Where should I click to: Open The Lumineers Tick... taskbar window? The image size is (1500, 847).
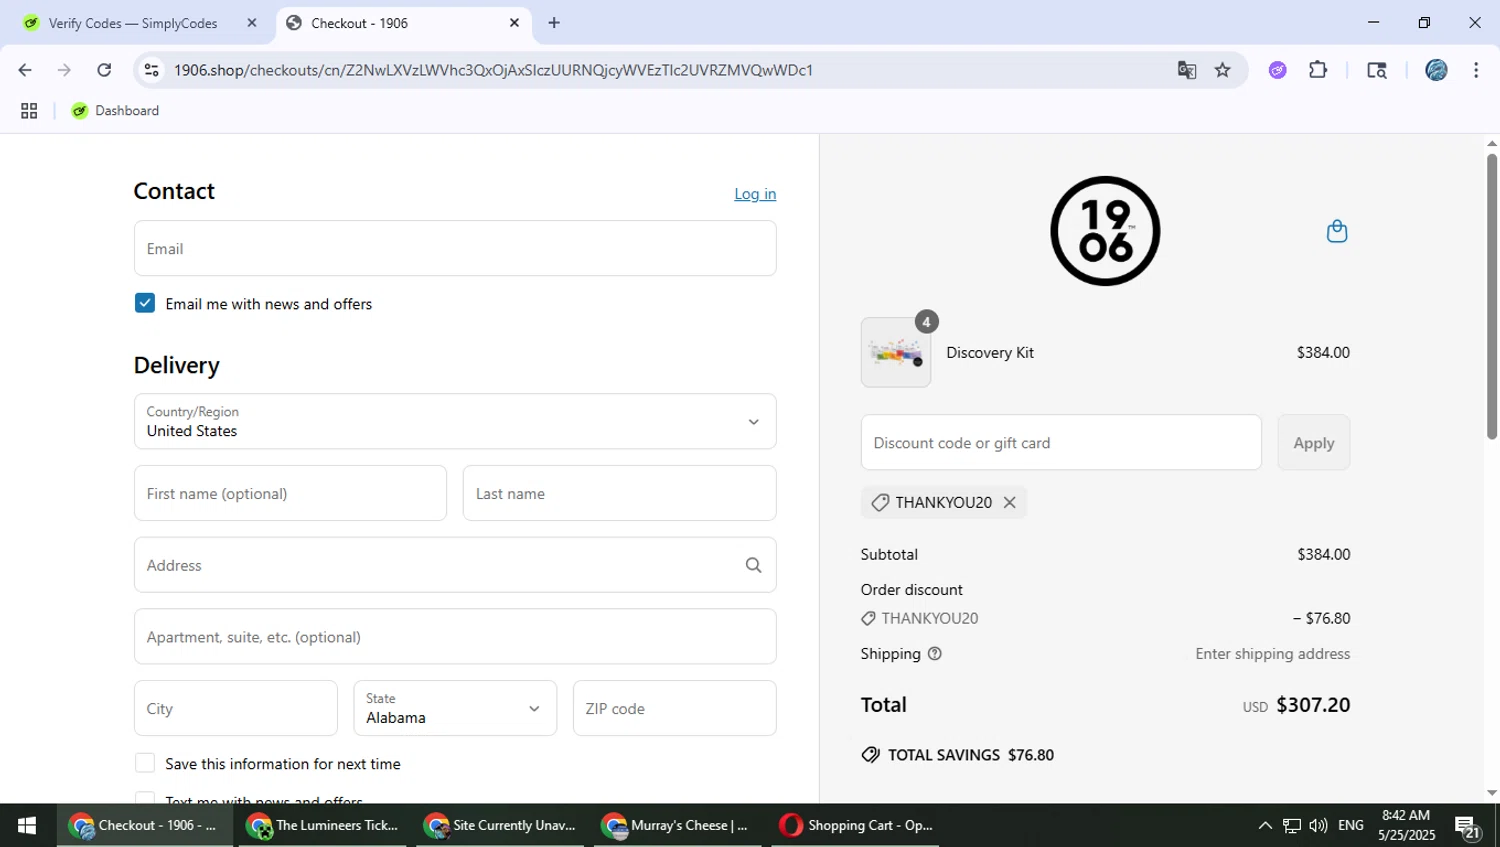pos(324,825)
